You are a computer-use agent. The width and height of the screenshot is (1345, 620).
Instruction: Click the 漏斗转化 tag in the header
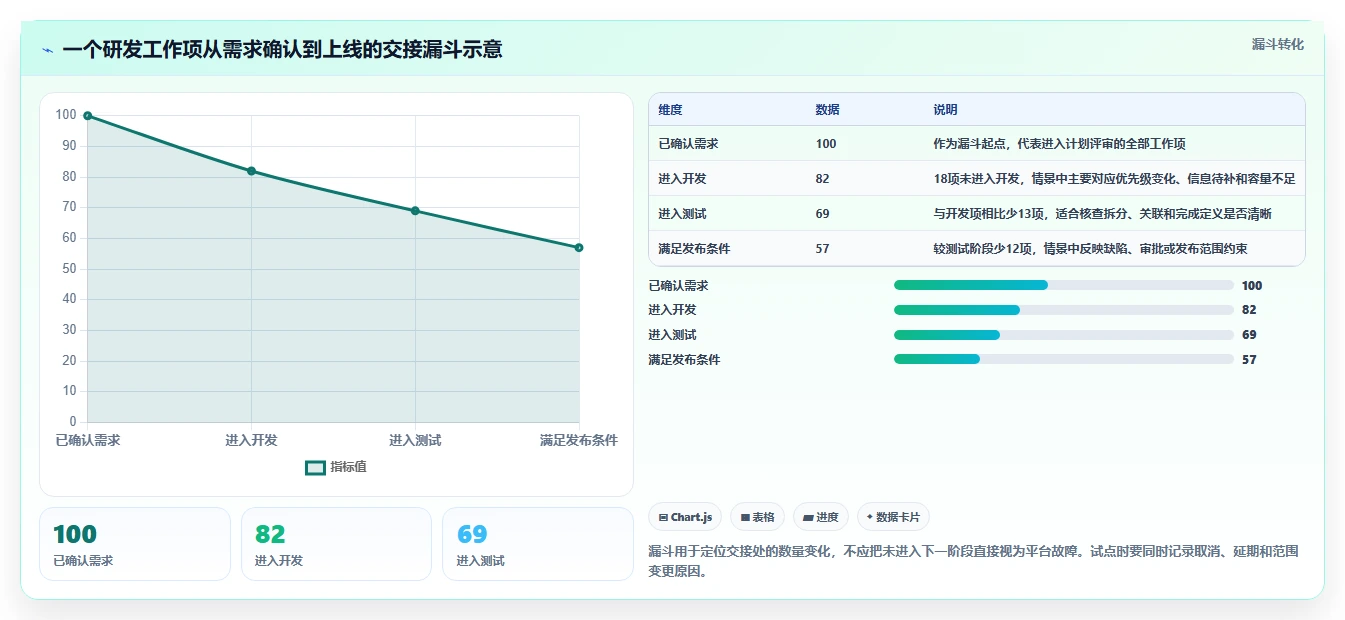coord(1277,44)
